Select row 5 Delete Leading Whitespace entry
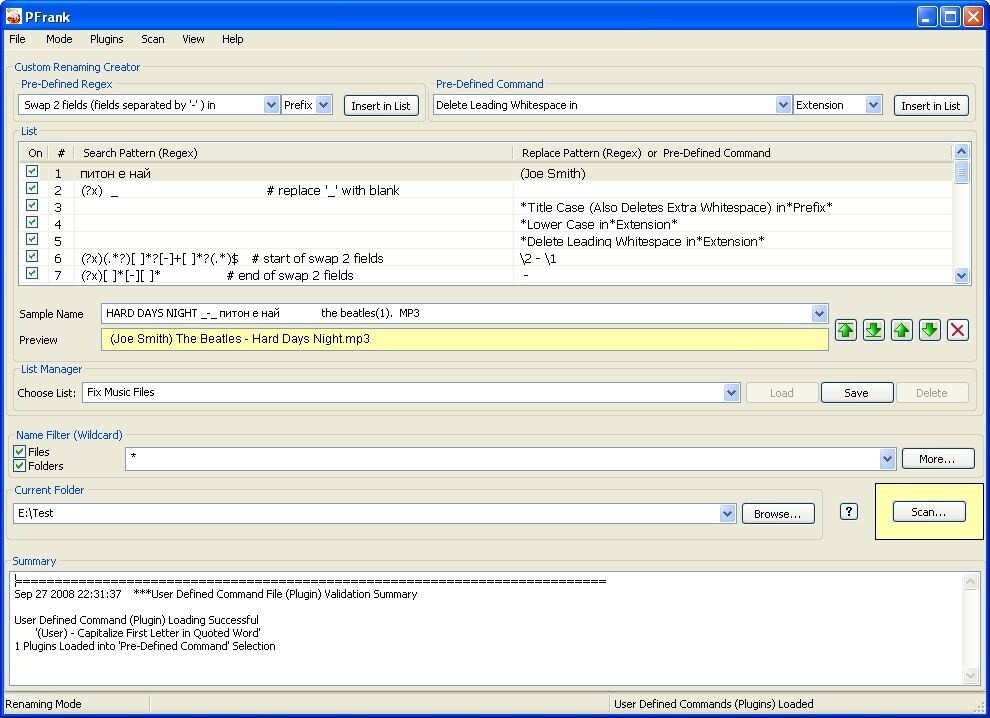990x718 pixels. click(x=642, y=241)
